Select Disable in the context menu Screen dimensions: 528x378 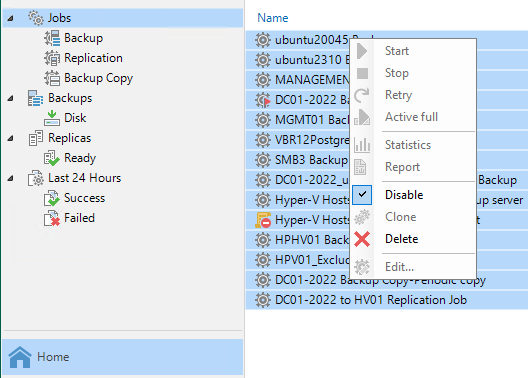tap(404, 195)
